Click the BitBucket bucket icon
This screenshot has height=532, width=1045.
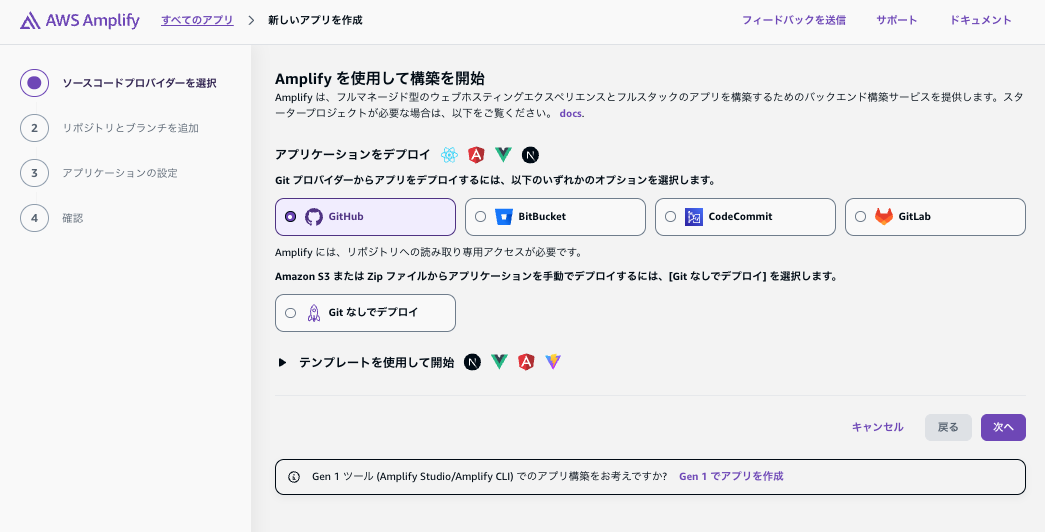coord(504,217)
